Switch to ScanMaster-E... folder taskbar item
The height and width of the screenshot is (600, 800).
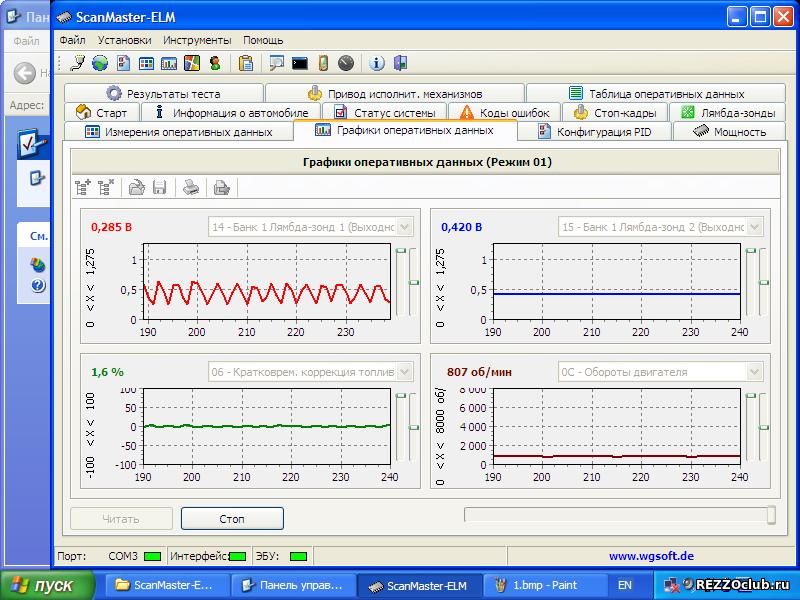click(166, 585)
